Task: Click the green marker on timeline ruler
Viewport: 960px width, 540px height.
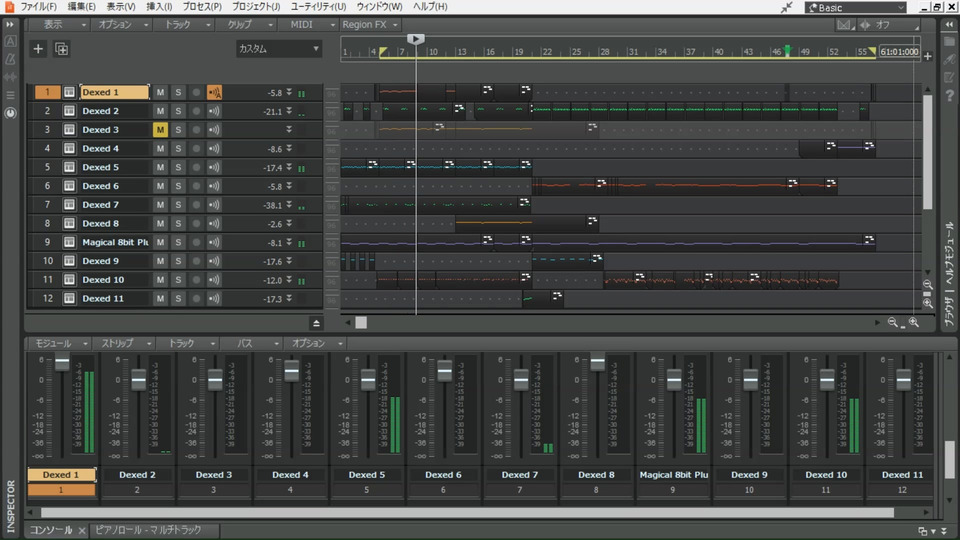Action: tap(787, 50)
